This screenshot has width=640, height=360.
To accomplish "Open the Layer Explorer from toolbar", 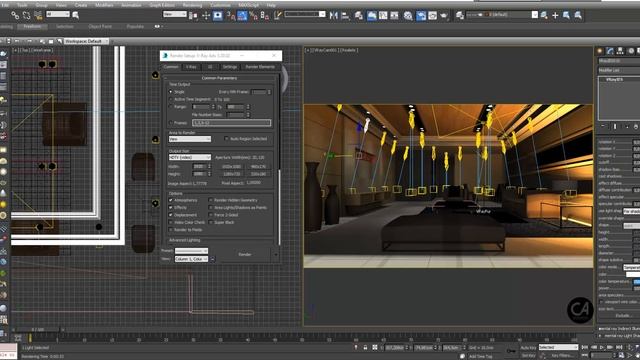I will [359, 16].
